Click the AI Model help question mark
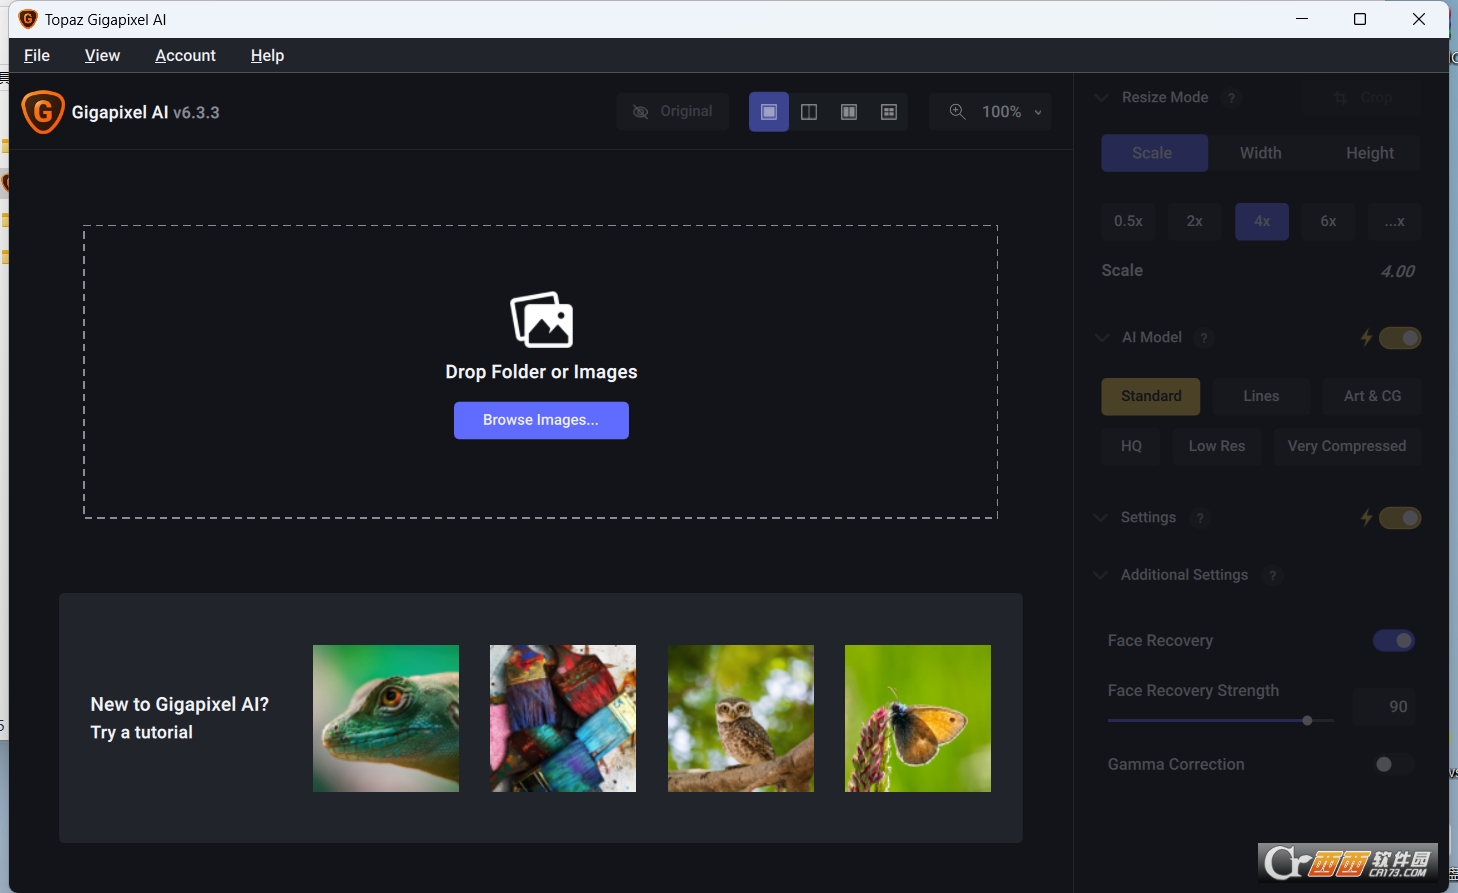Screen dimensions: 1458x893 click(1204, 338)
